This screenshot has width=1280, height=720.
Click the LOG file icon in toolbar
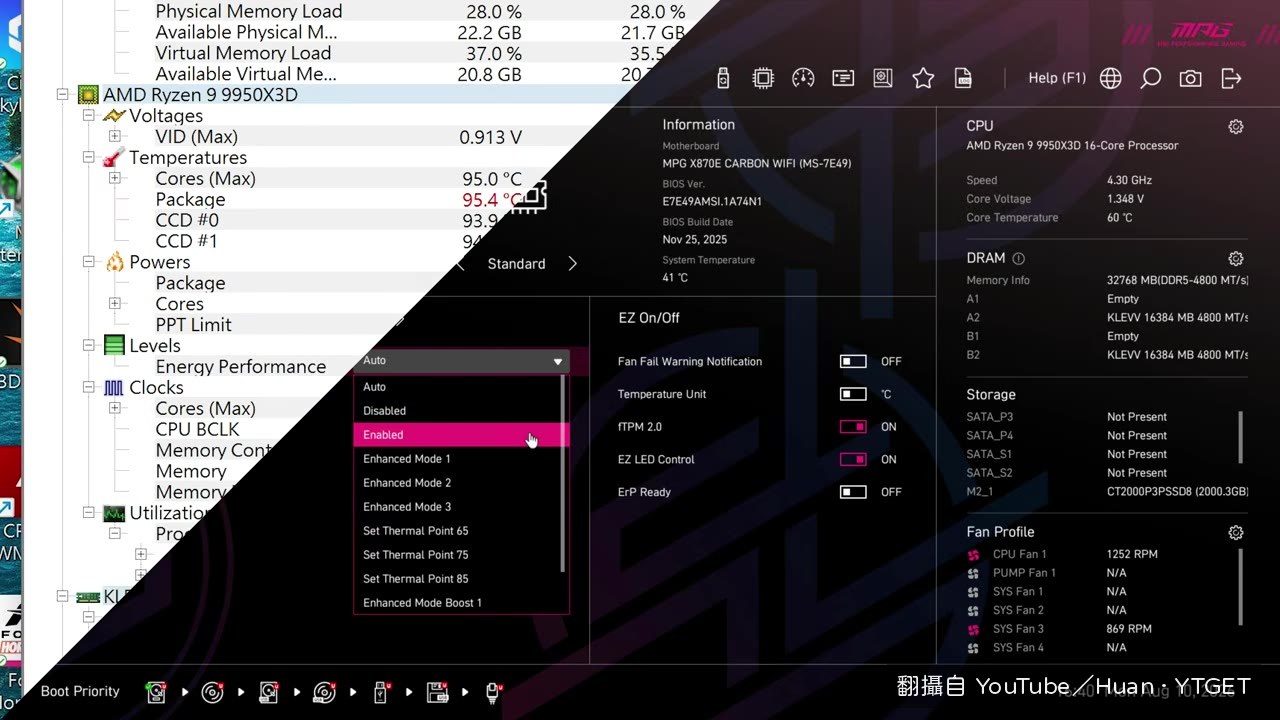pos(963,78)
